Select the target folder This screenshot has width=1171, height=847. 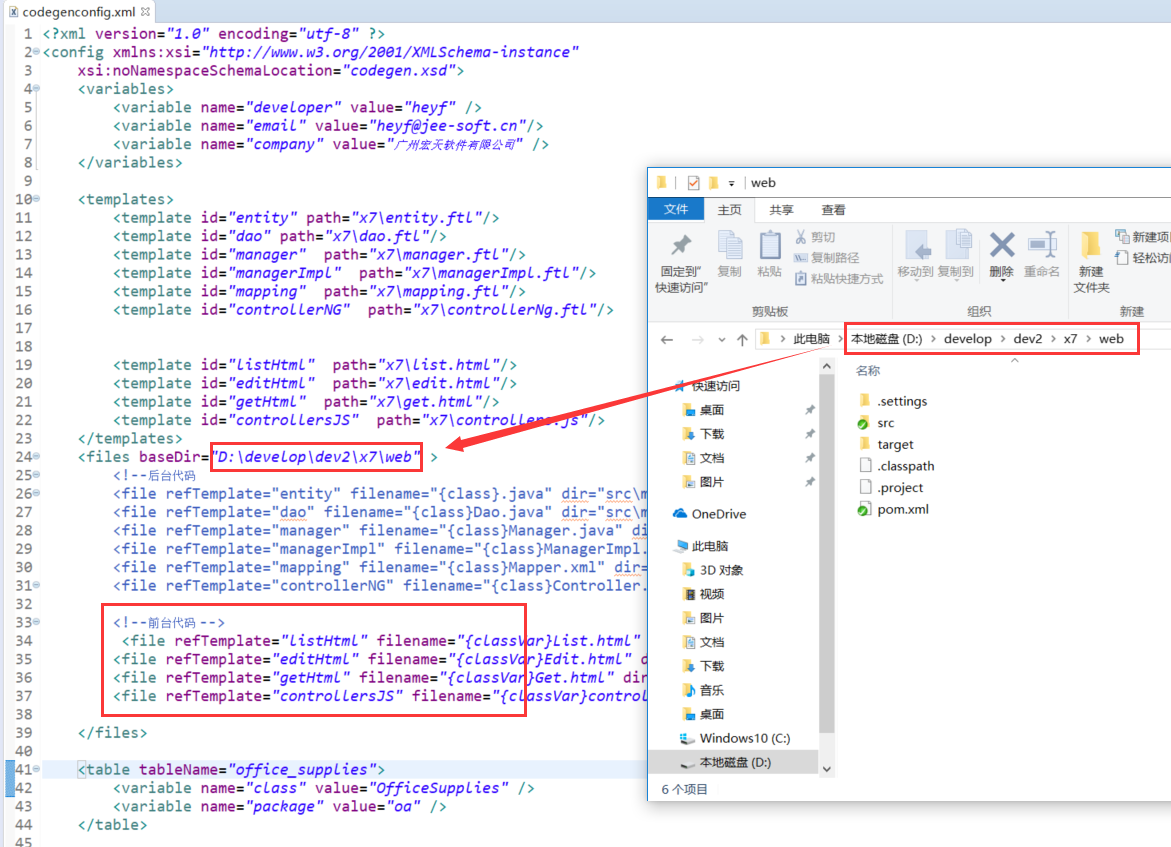pos(886,444)
